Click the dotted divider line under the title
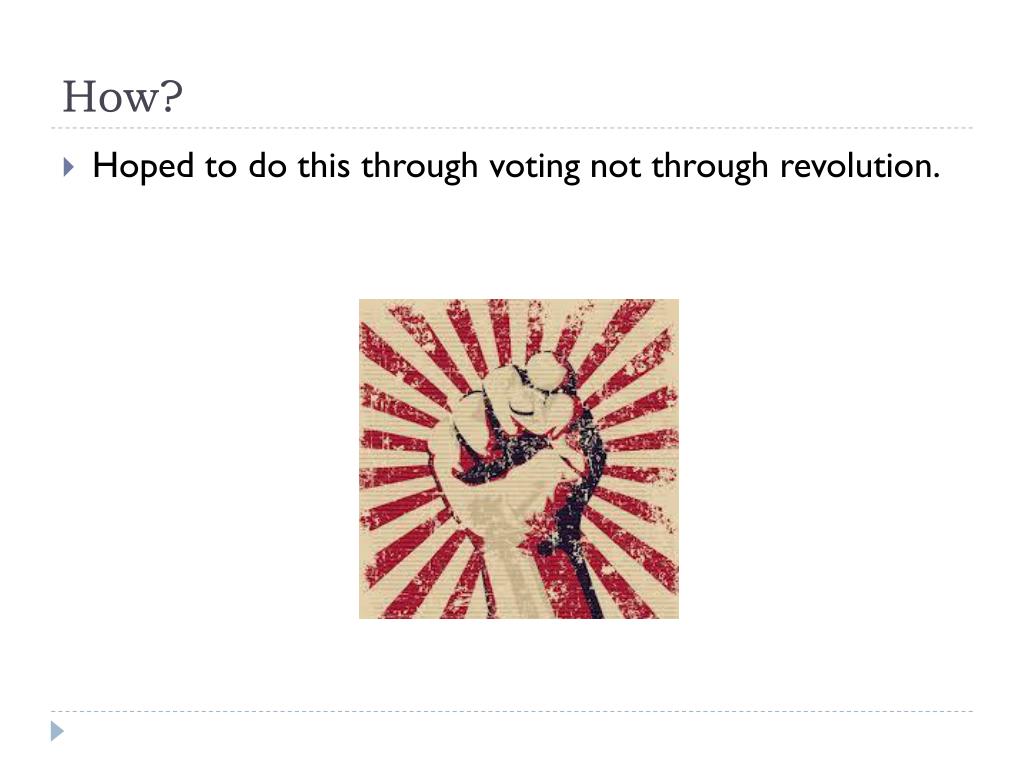This screenshot has width=1024, height=768. click(x=512, y=128)
